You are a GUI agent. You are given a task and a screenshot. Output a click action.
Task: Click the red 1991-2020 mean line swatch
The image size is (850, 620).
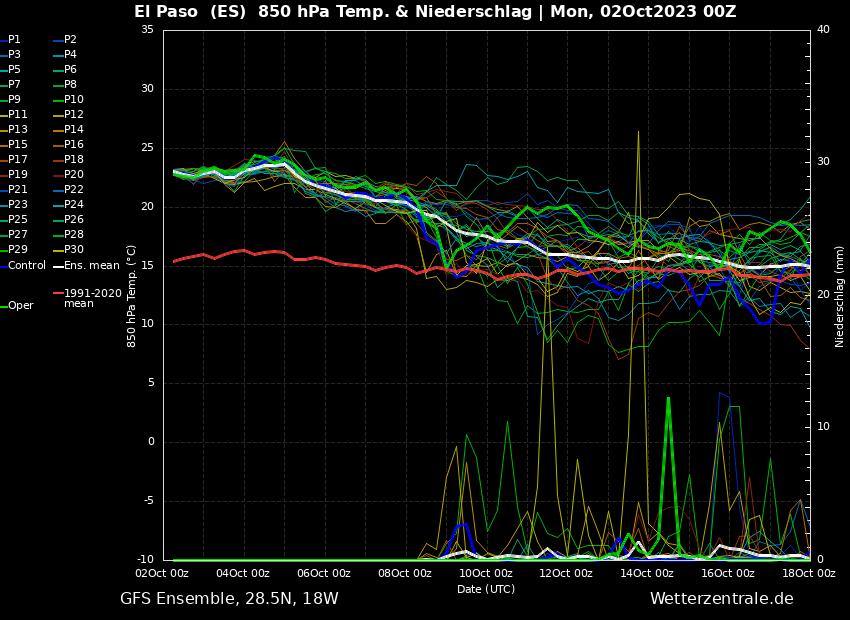pos(58,294)
